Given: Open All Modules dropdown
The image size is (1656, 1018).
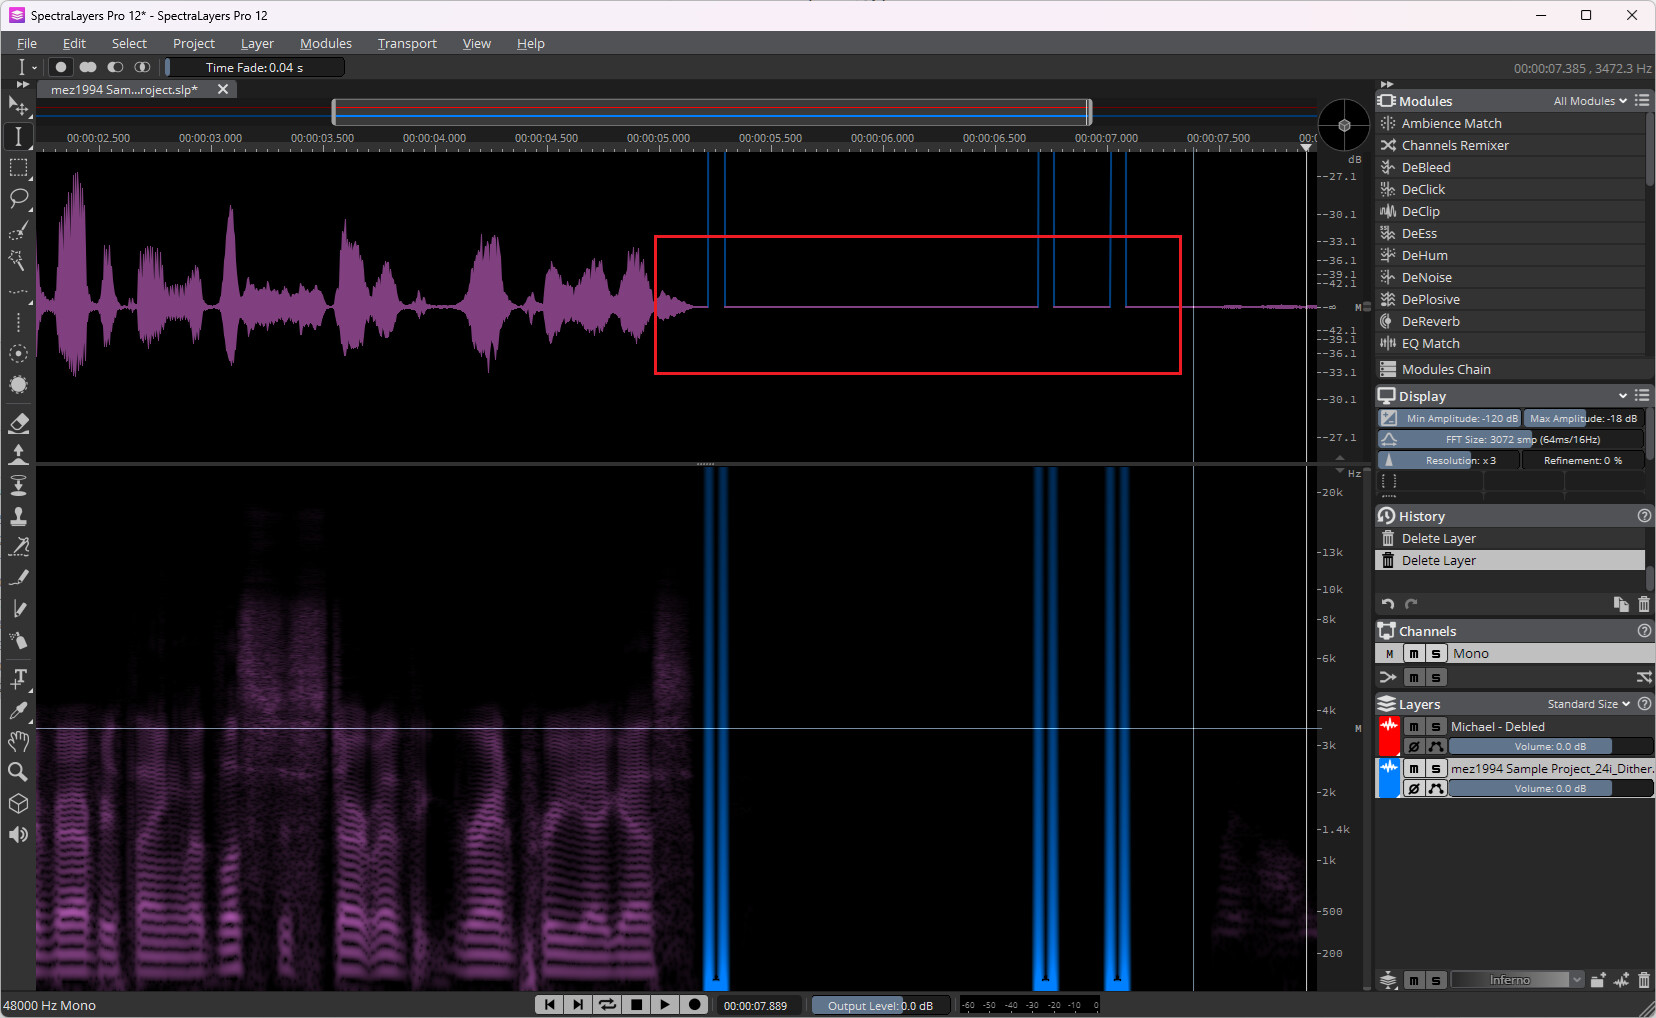Looking at the screenshot, I should [1590, 101].
